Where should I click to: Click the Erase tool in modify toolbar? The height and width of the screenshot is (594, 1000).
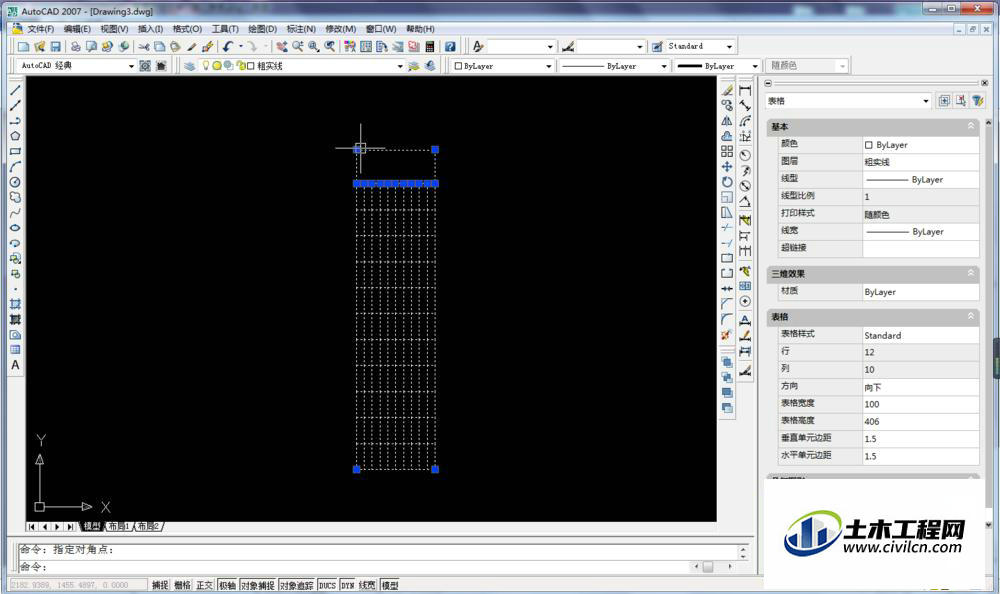coord(727,90)
